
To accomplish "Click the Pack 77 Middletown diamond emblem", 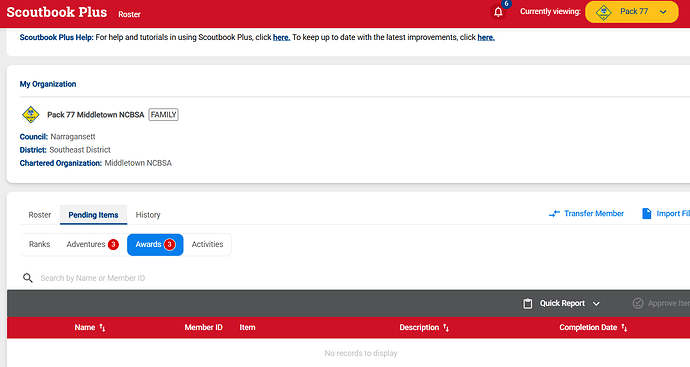I will pyautogui.click(x=30, y=115).
